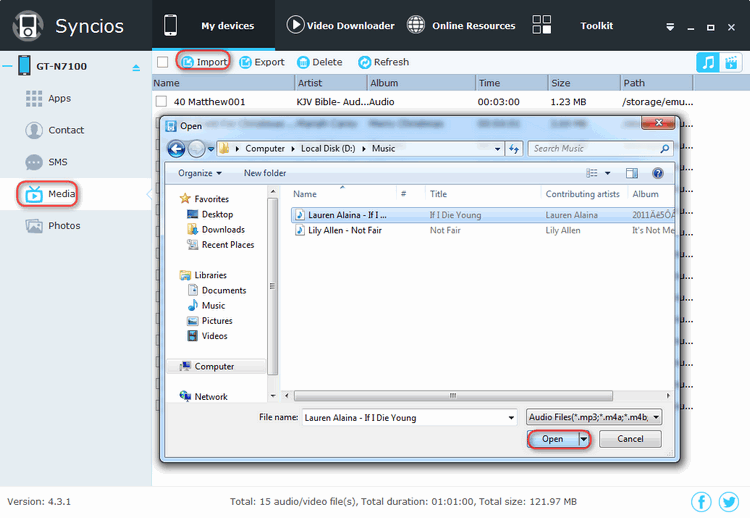This screenshot has width=750, height=518.
Task: Open the view options dropdown arrow
Action: tap(608, 173)
